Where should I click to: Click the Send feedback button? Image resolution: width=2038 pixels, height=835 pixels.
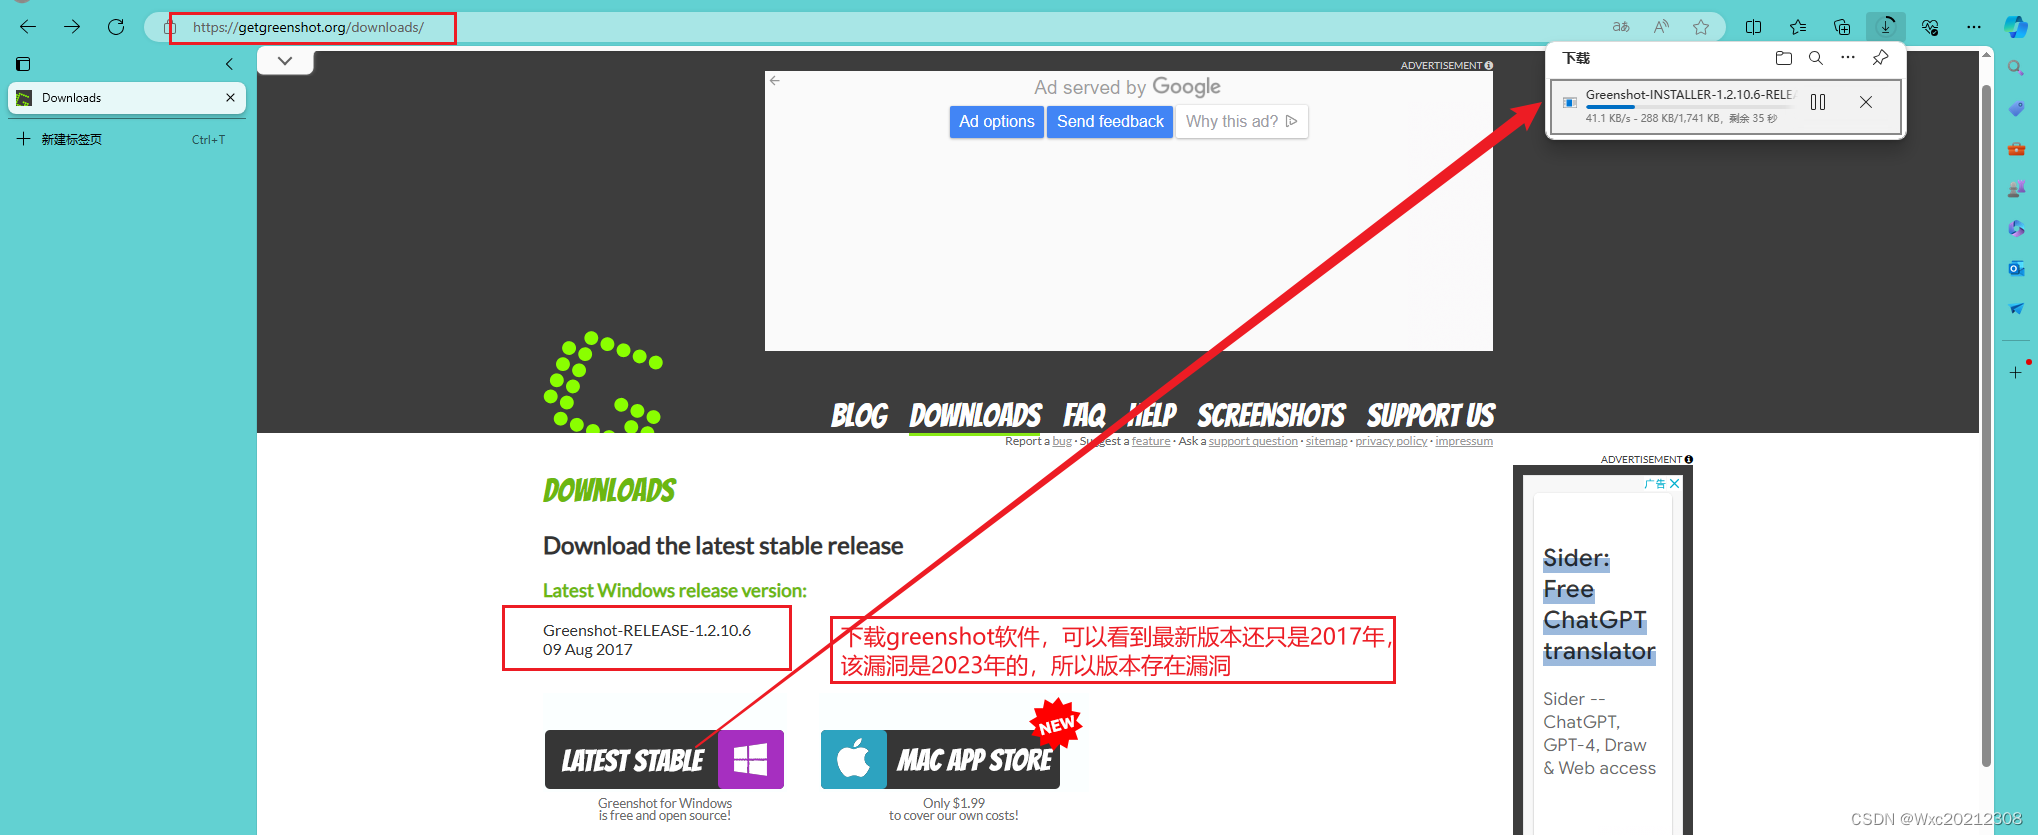(x=1110, y=121)
